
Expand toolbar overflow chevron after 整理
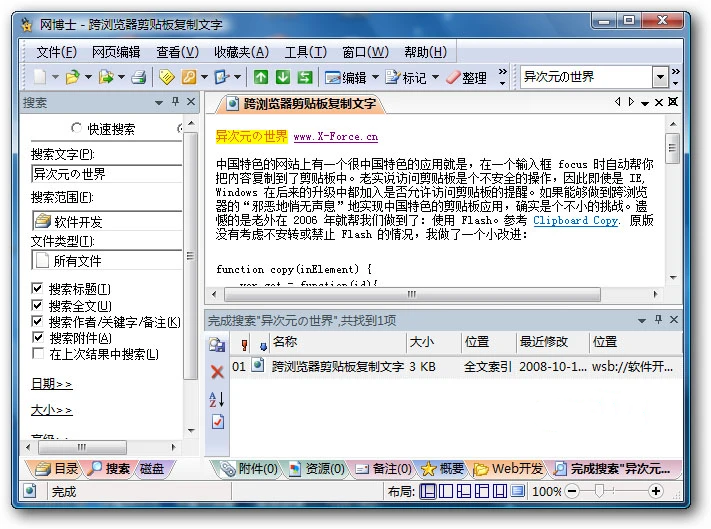(502, 77)
